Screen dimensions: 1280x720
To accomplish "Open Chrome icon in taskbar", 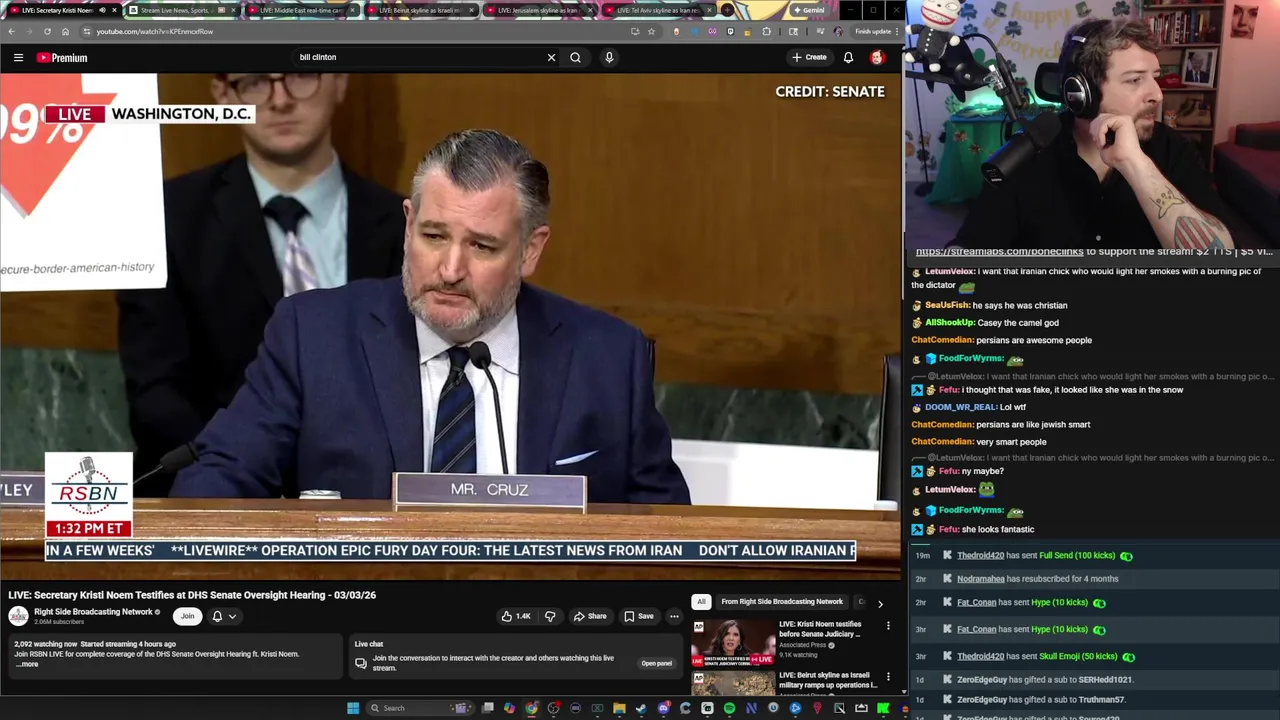I will (531, 708).
